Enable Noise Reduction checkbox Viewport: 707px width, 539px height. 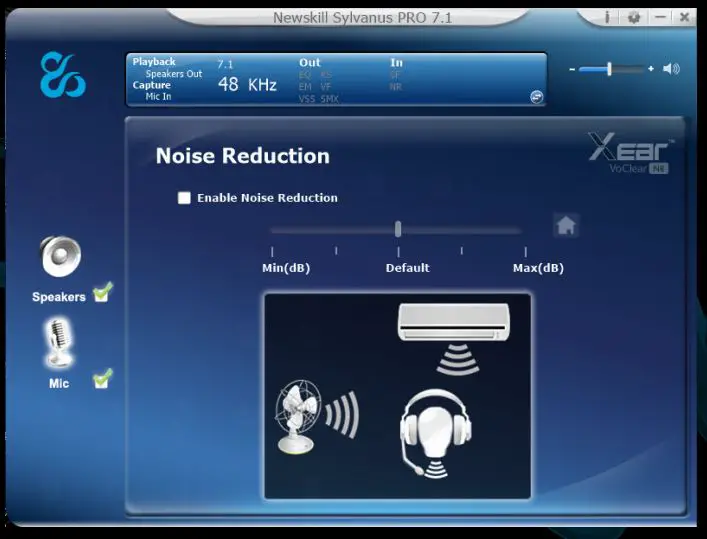coord(184,198)
